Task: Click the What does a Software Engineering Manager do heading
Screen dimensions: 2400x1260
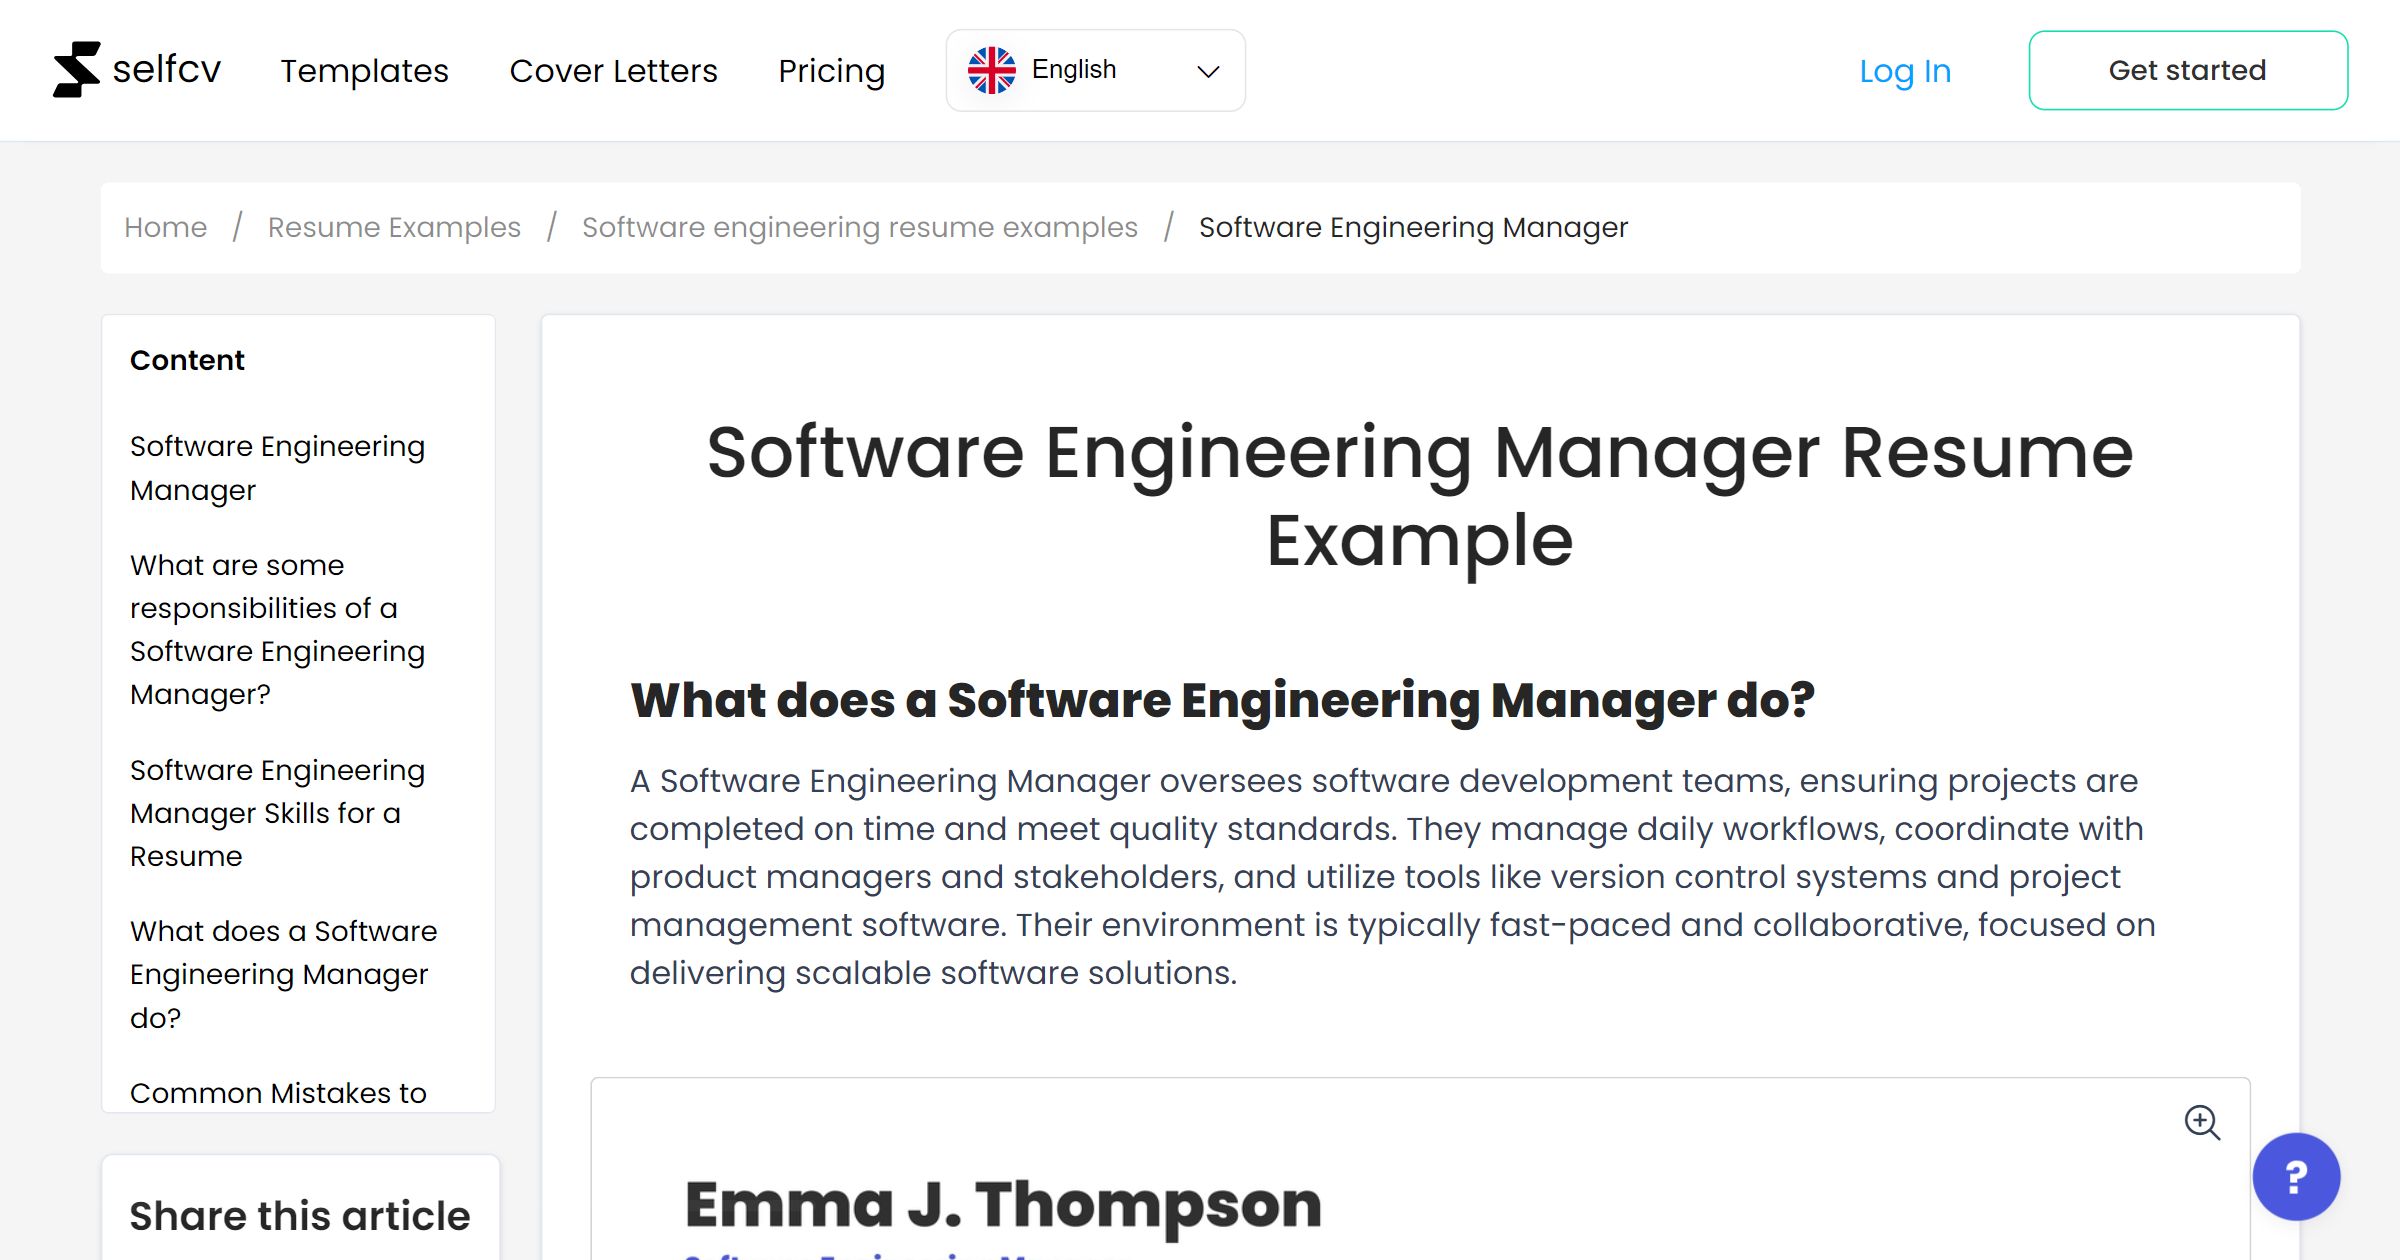Action: (x=1222, y=699)
